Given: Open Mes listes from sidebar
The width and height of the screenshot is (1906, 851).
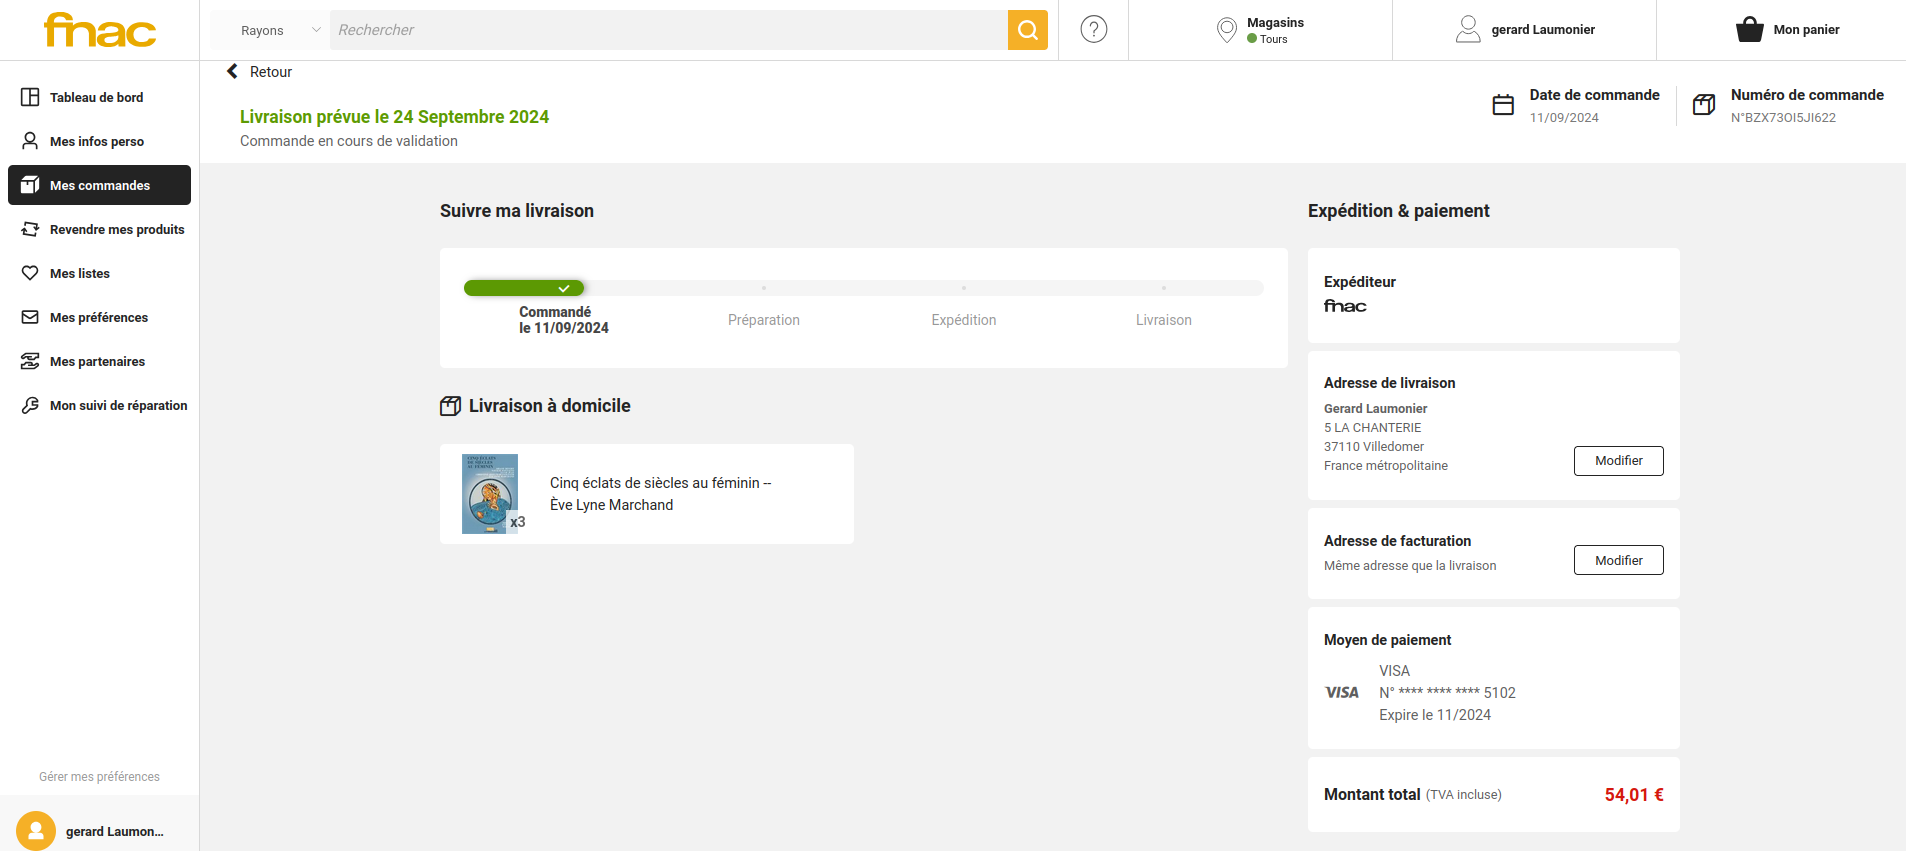Looking at the screenshot, I should pyautogui.click(x=79, y=273).
